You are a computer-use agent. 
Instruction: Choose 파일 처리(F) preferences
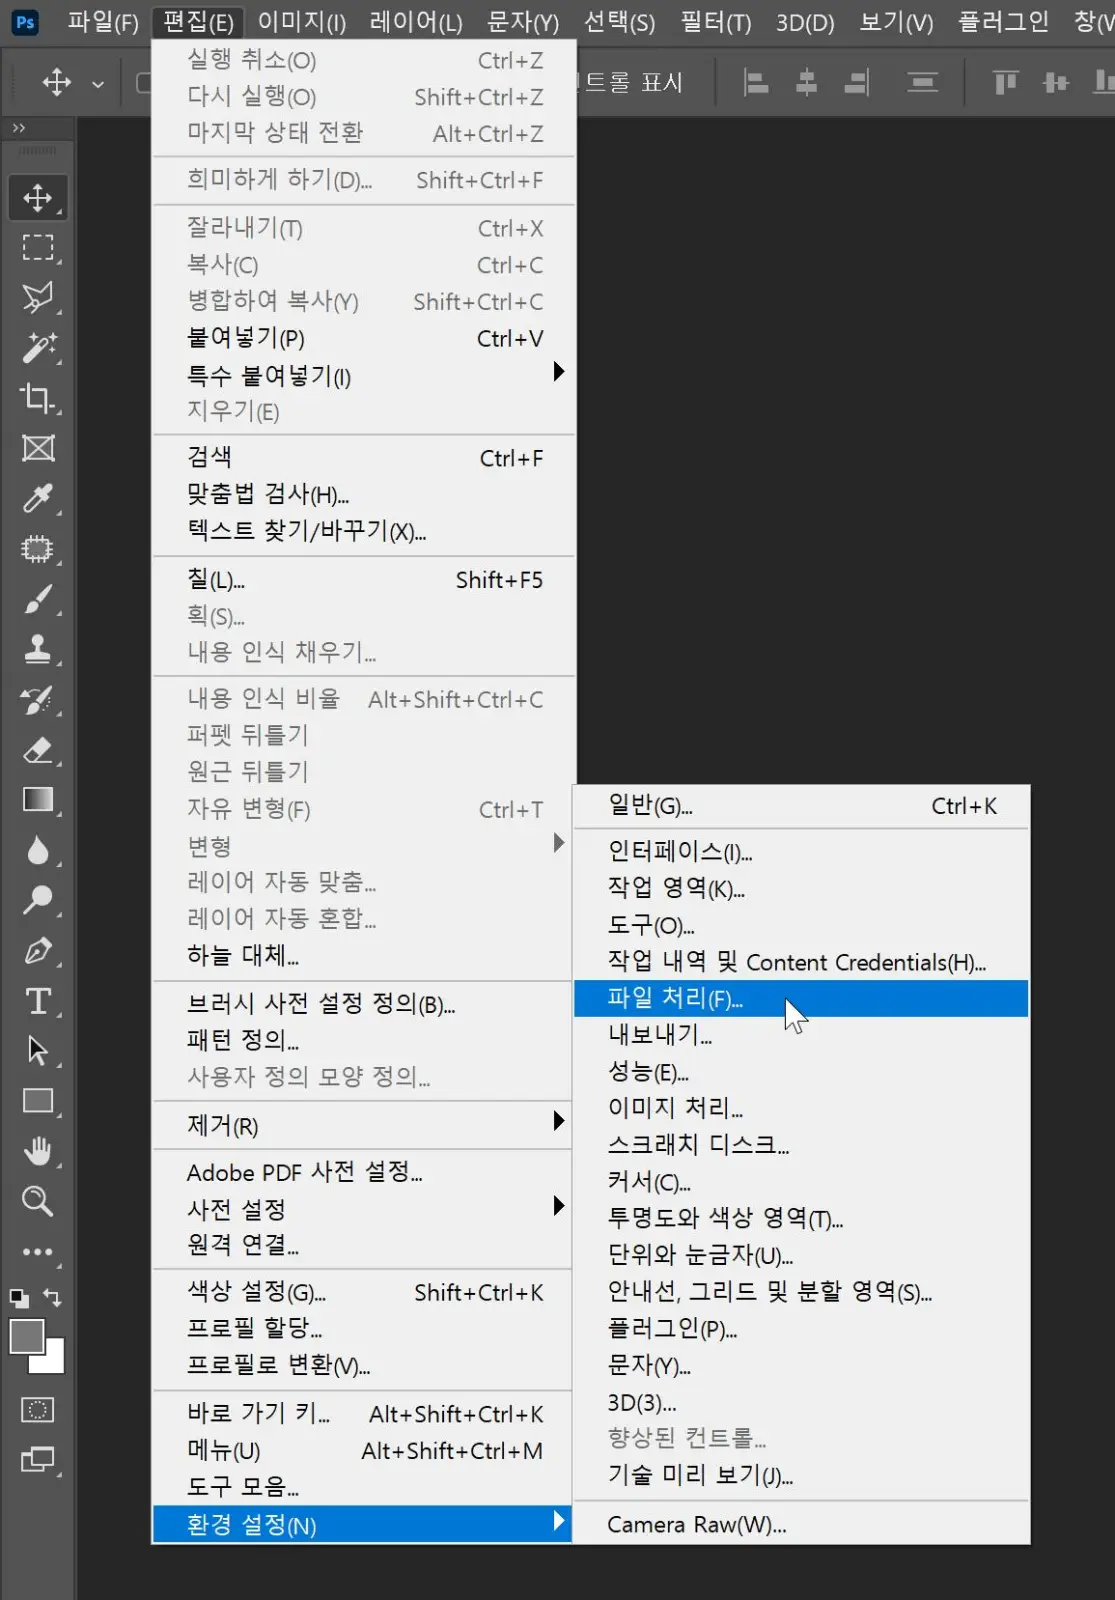click(801, 998)
